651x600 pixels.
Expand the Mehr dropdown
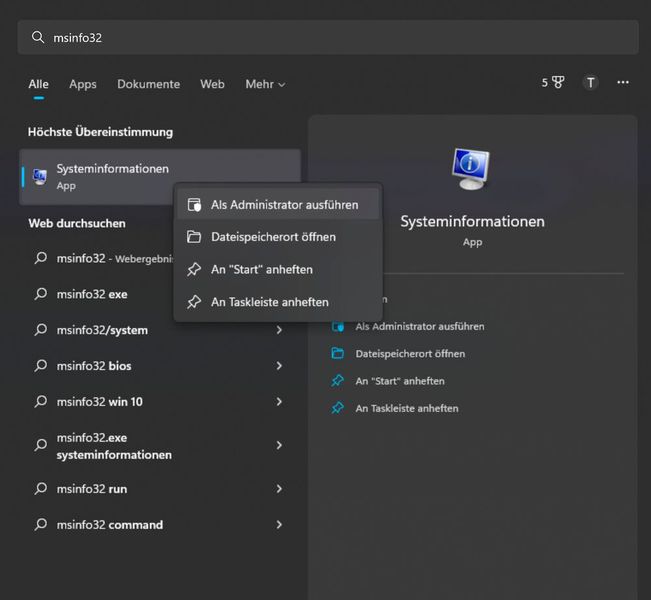click(265, 84)
